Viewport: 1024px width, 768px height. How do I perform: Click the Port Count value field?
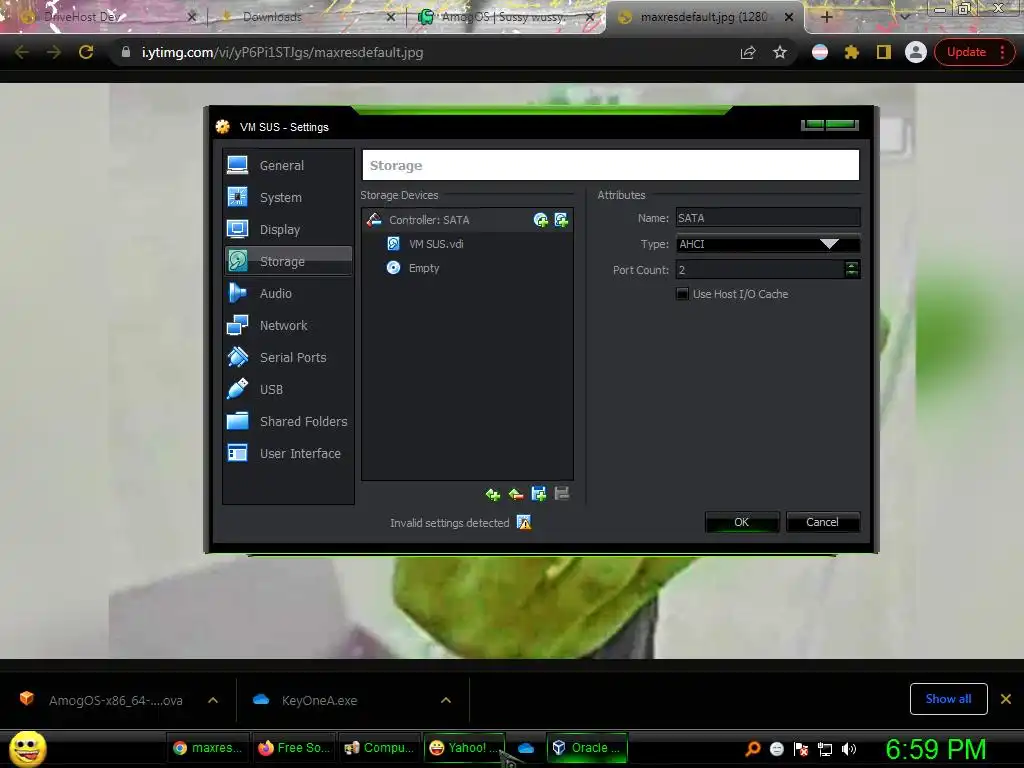click(x=760, y=270)
